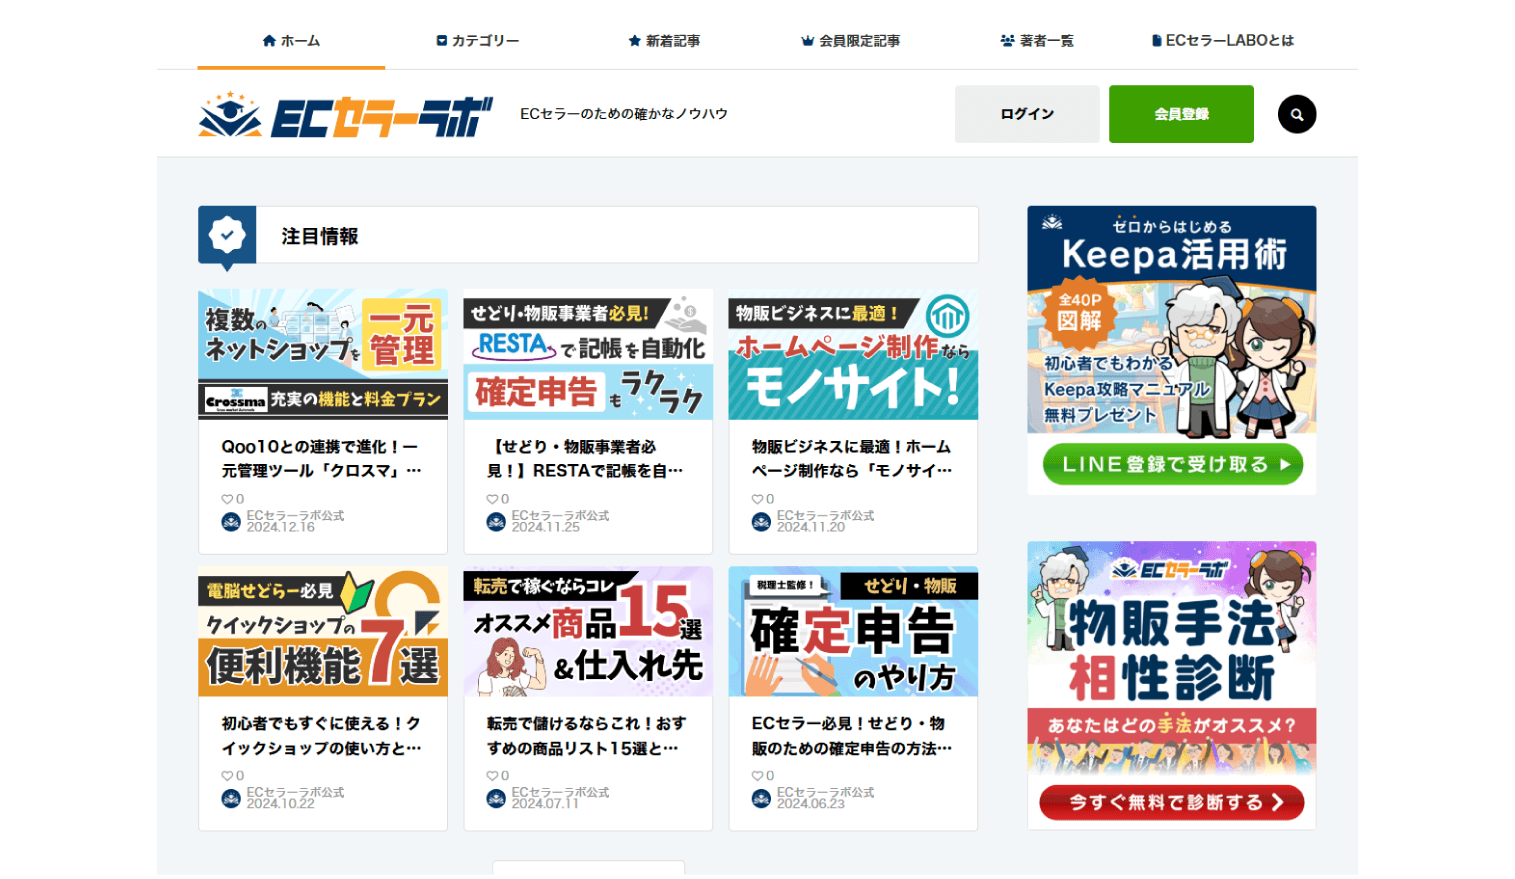Click the 物販手法相性診断 banner
The image size is (1515, 879).
coord(1171,685)
